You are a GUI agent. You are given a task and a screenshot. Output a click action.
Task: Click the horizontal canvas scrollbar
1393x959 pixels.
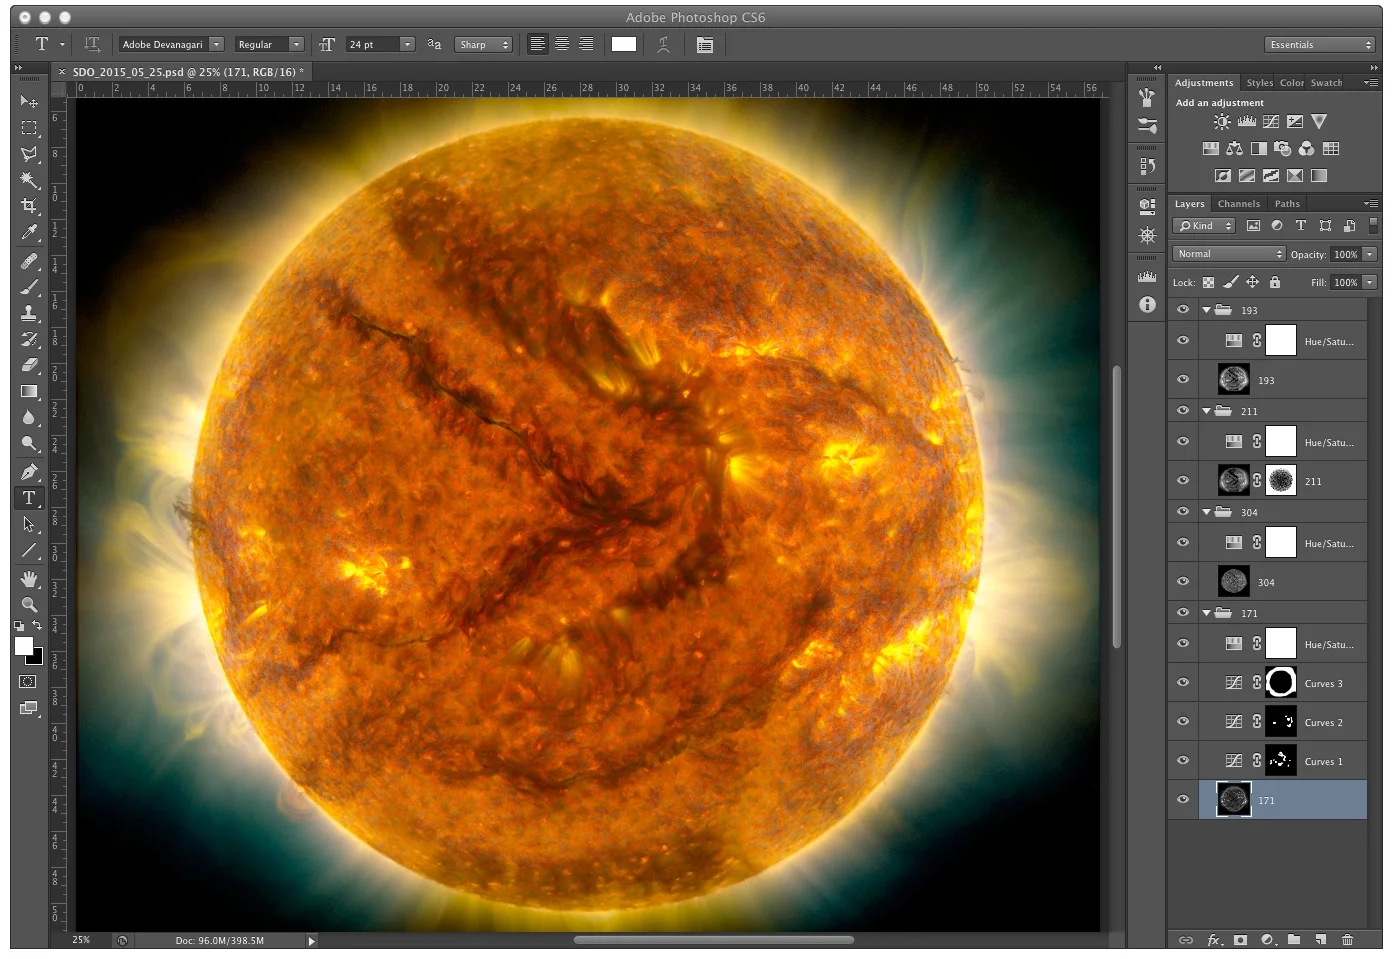(x=714, y=940)
